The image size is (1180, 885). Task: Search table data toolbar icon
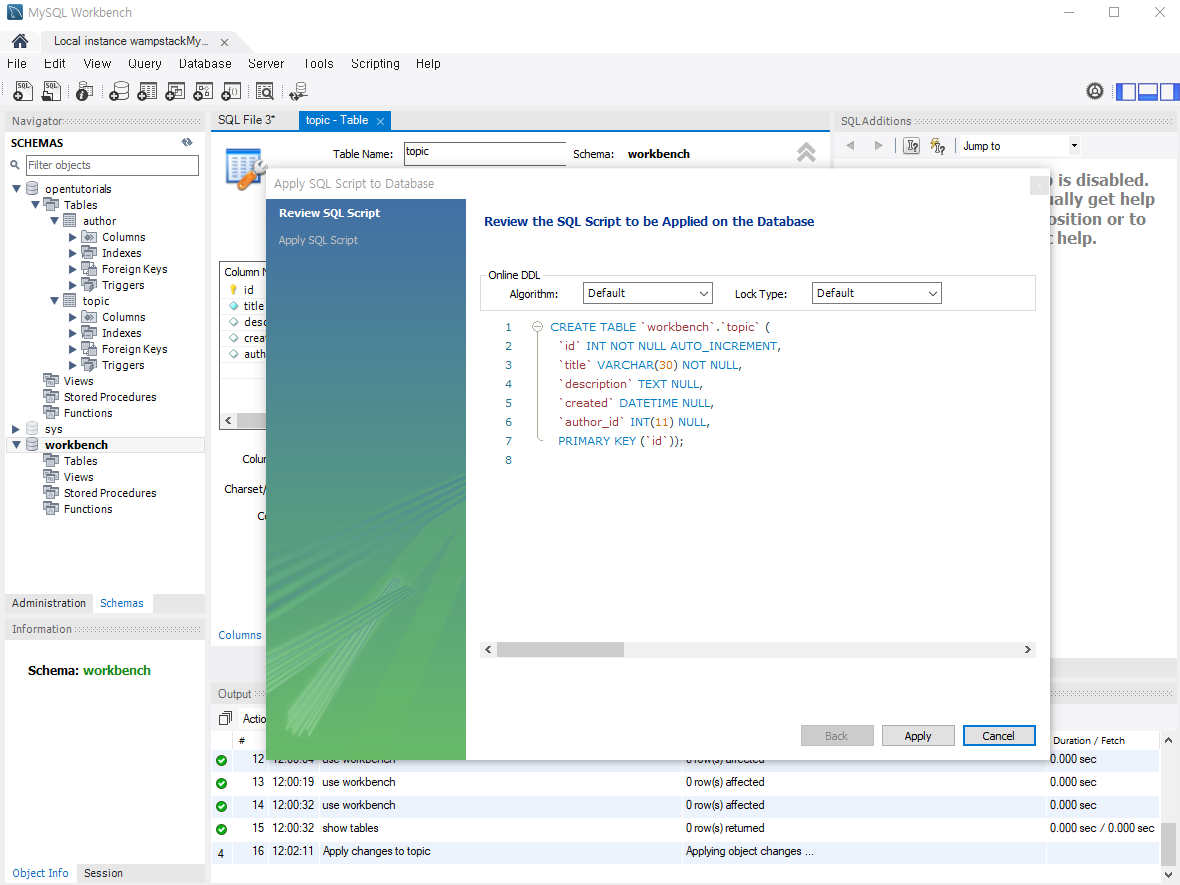pos(265,91)
